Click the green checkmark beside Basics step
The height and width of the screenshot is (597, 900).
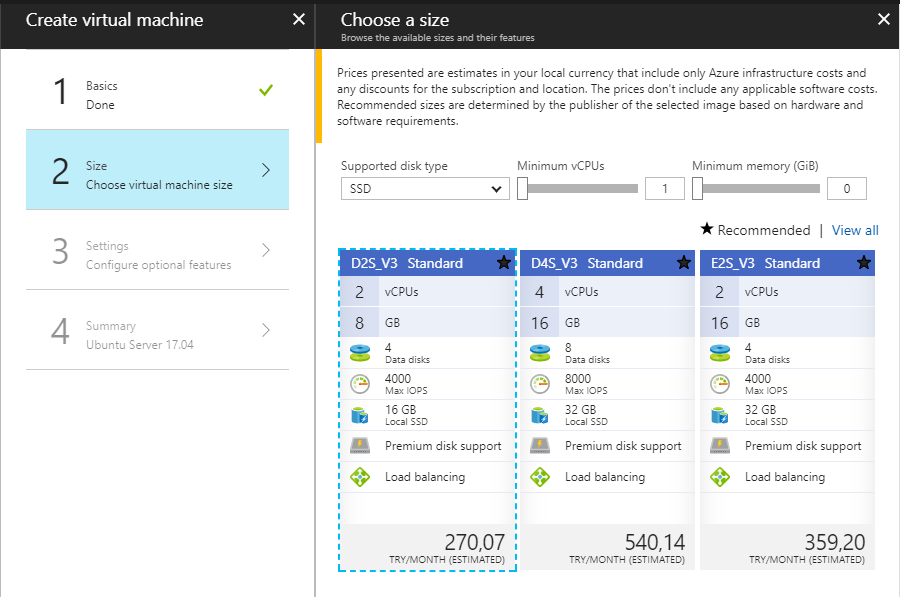coord(266,90)
